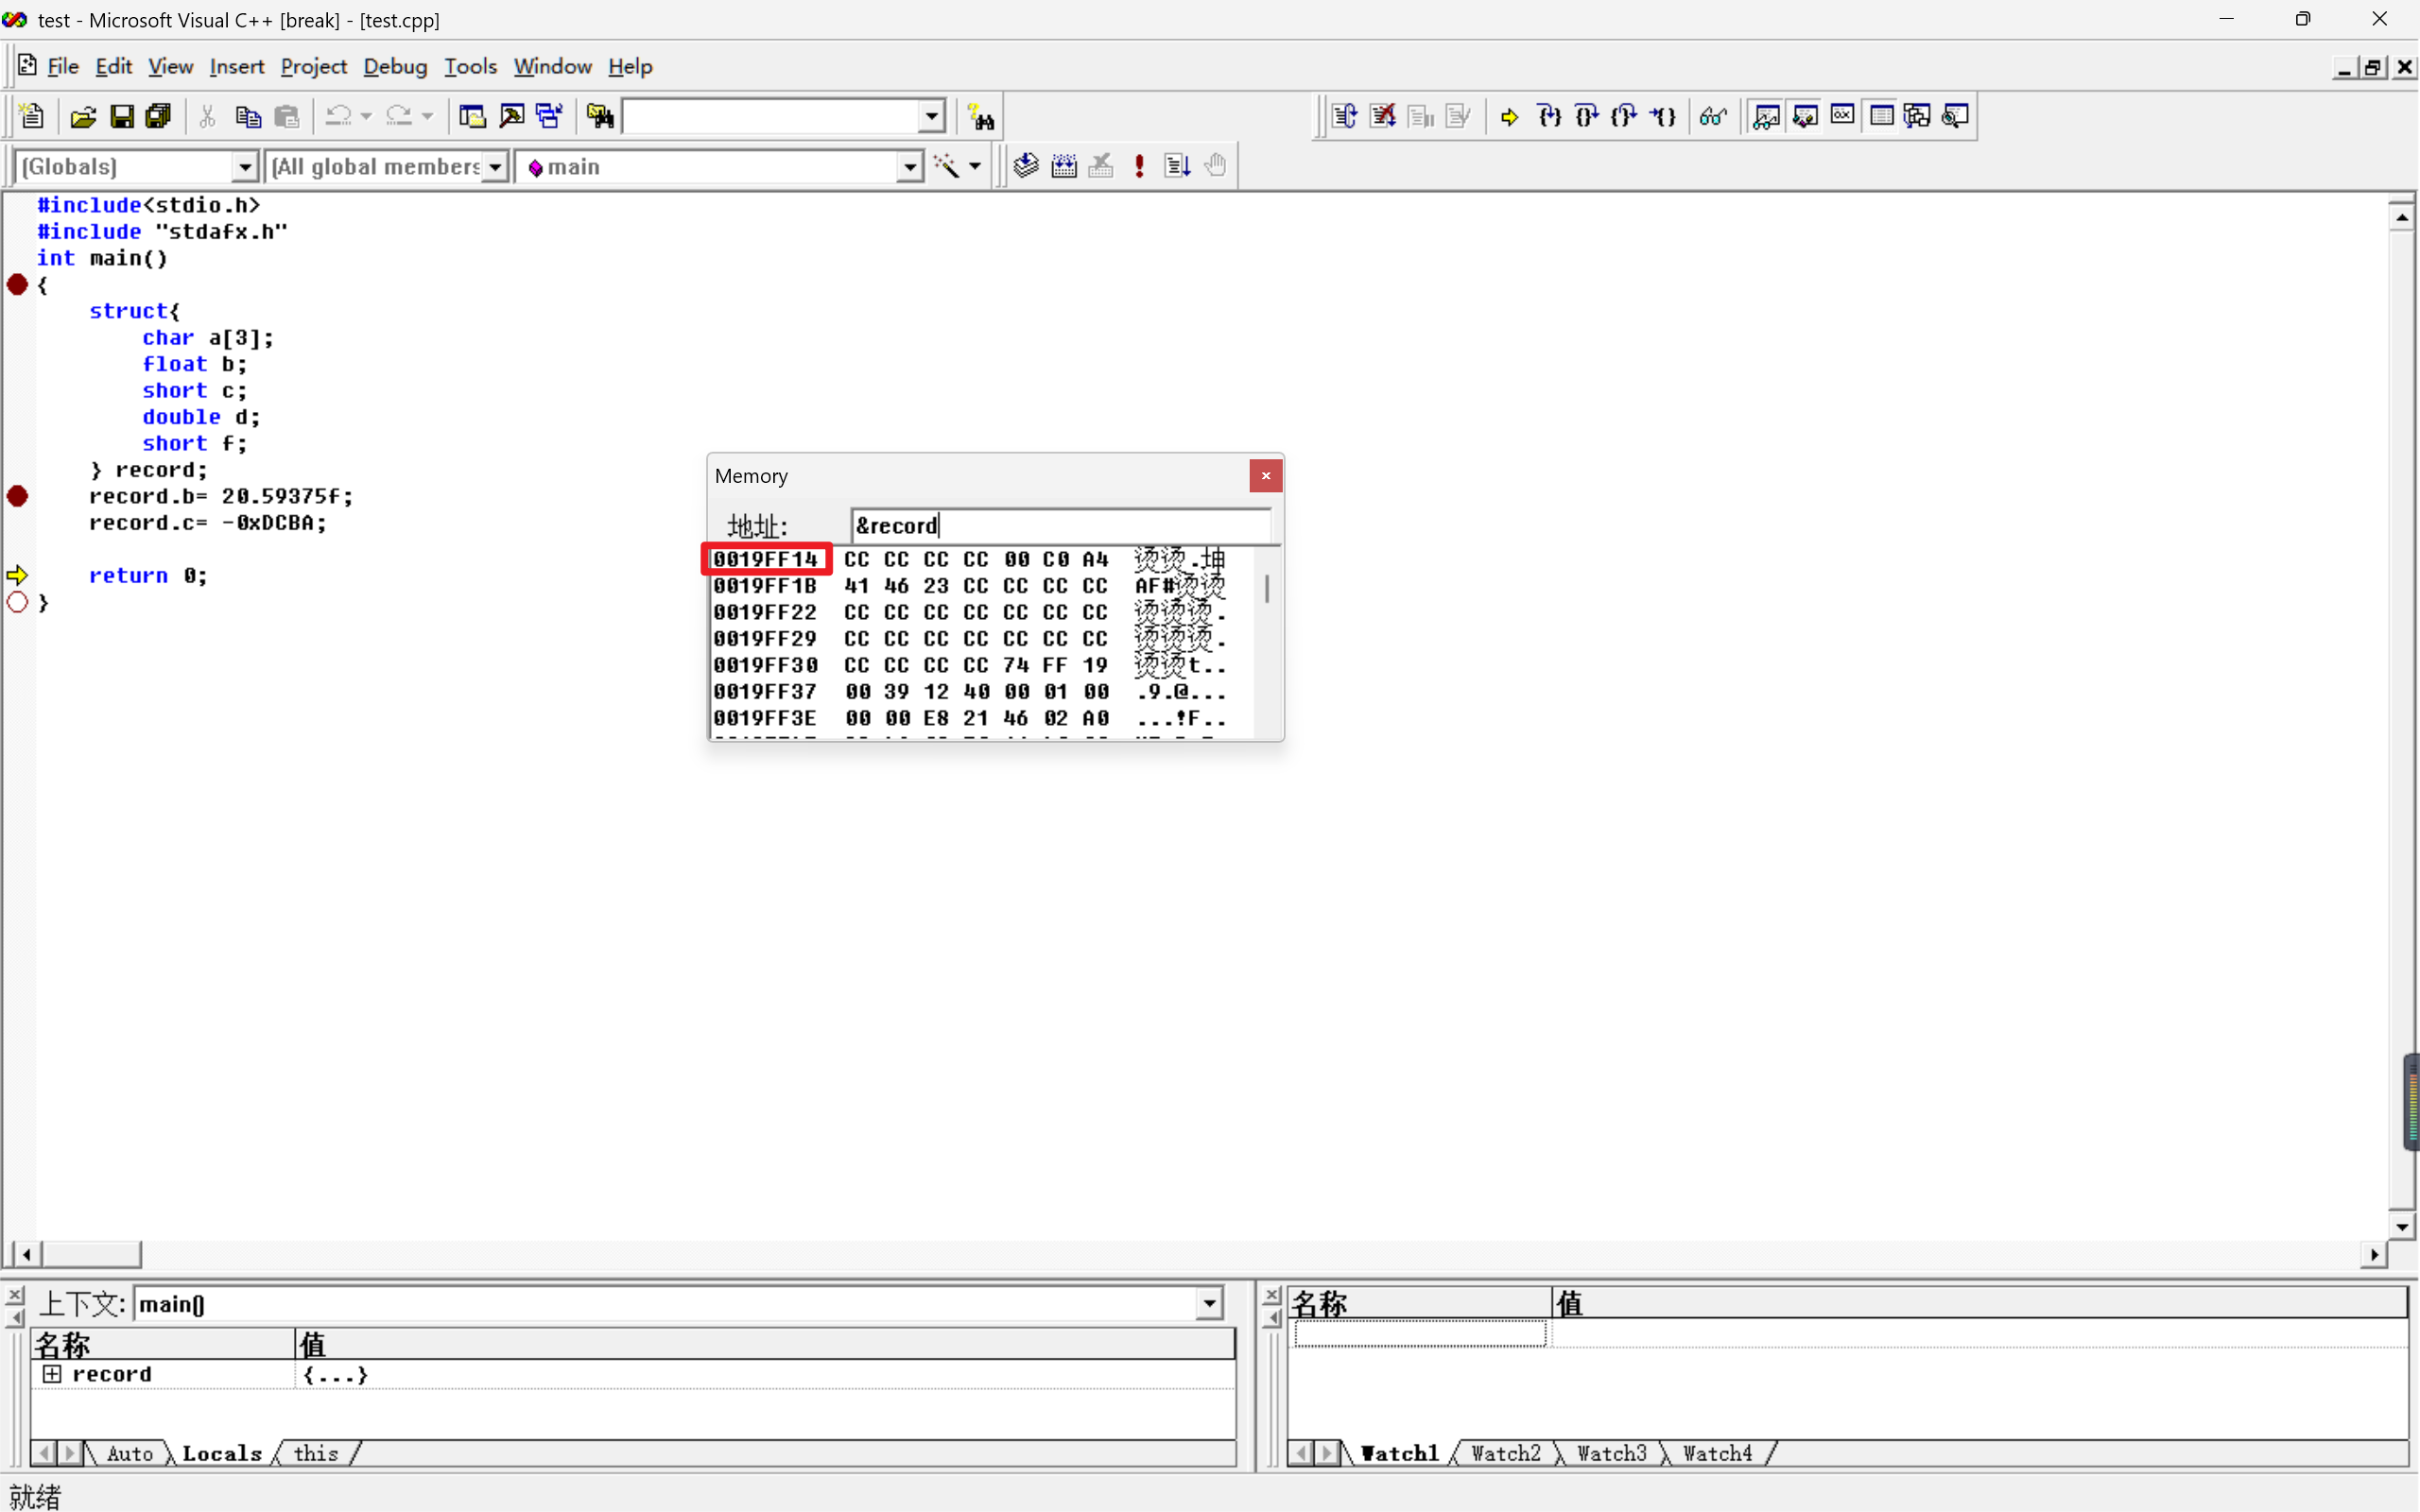Click the Find in Files icon
Image resolution: width=2420 pixels, height=1512 pixels.
point(600,117)
